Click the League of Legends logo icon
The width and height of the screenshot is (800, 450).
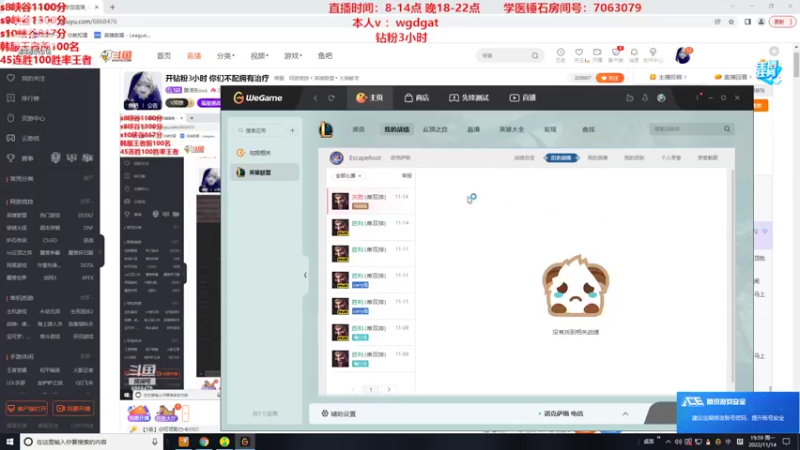tap(326, 130)
